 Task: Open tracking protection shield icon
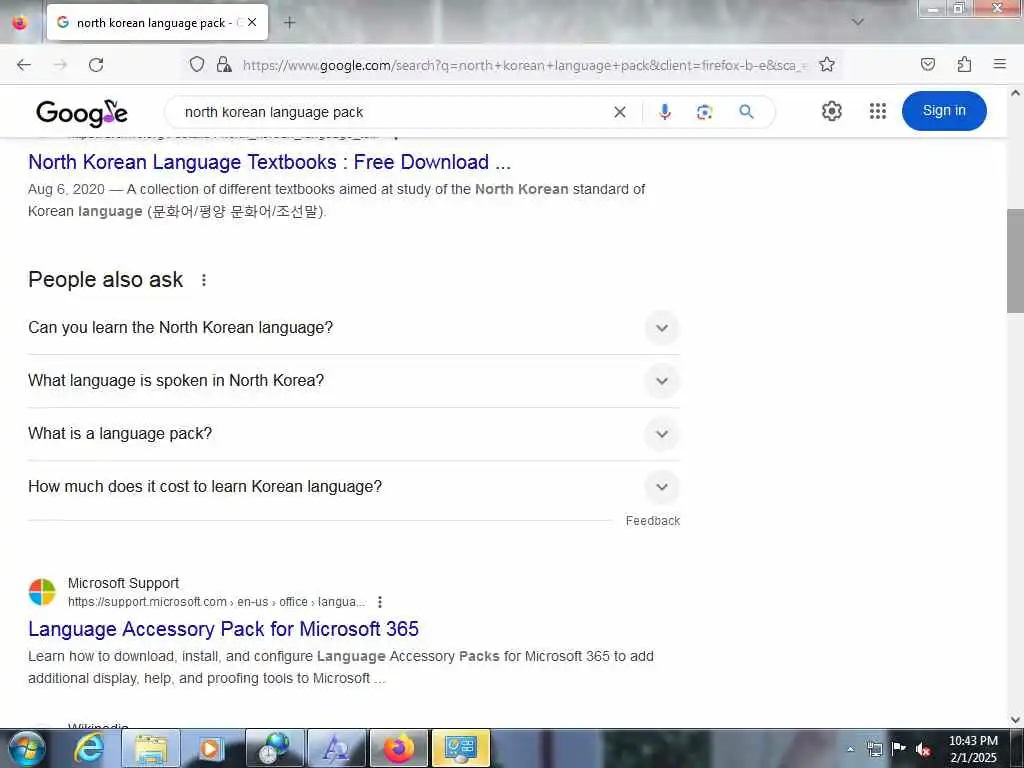tap(197, 64)
